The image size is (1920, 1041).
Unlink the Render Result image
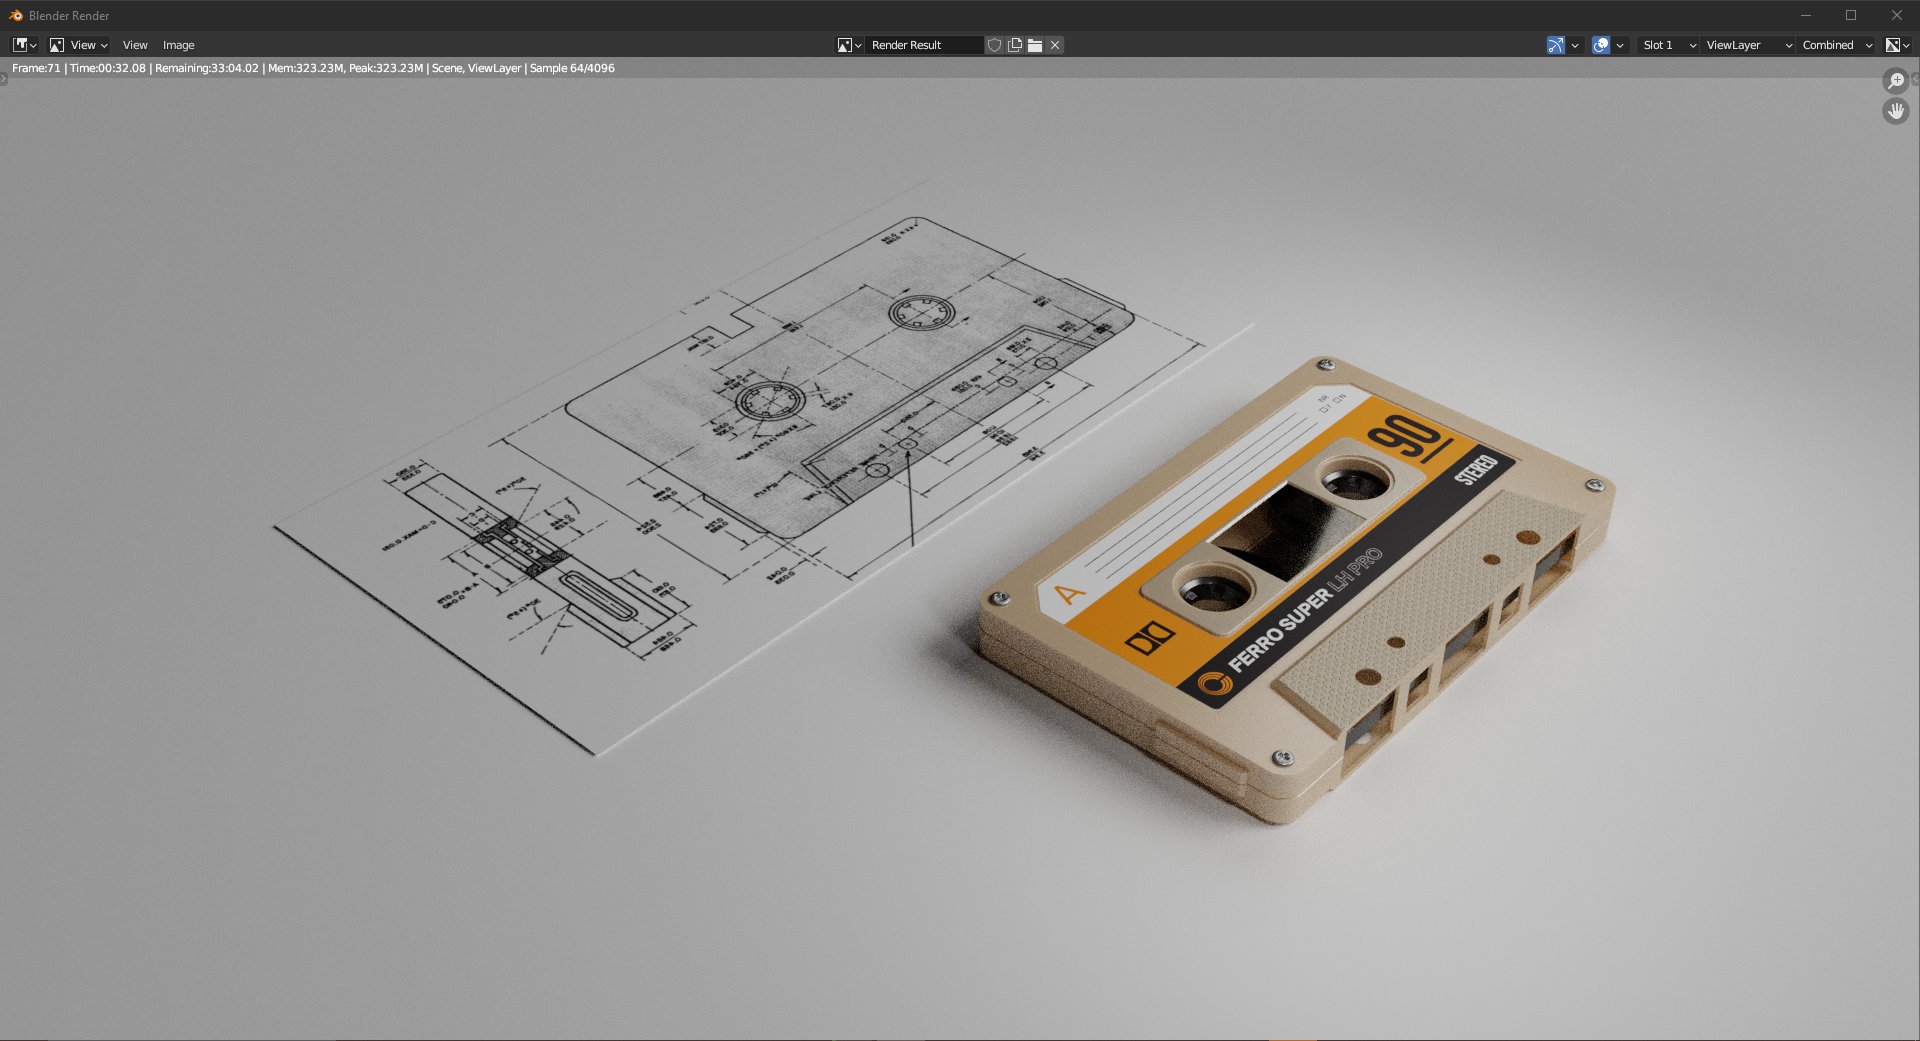click(1055, 45)
